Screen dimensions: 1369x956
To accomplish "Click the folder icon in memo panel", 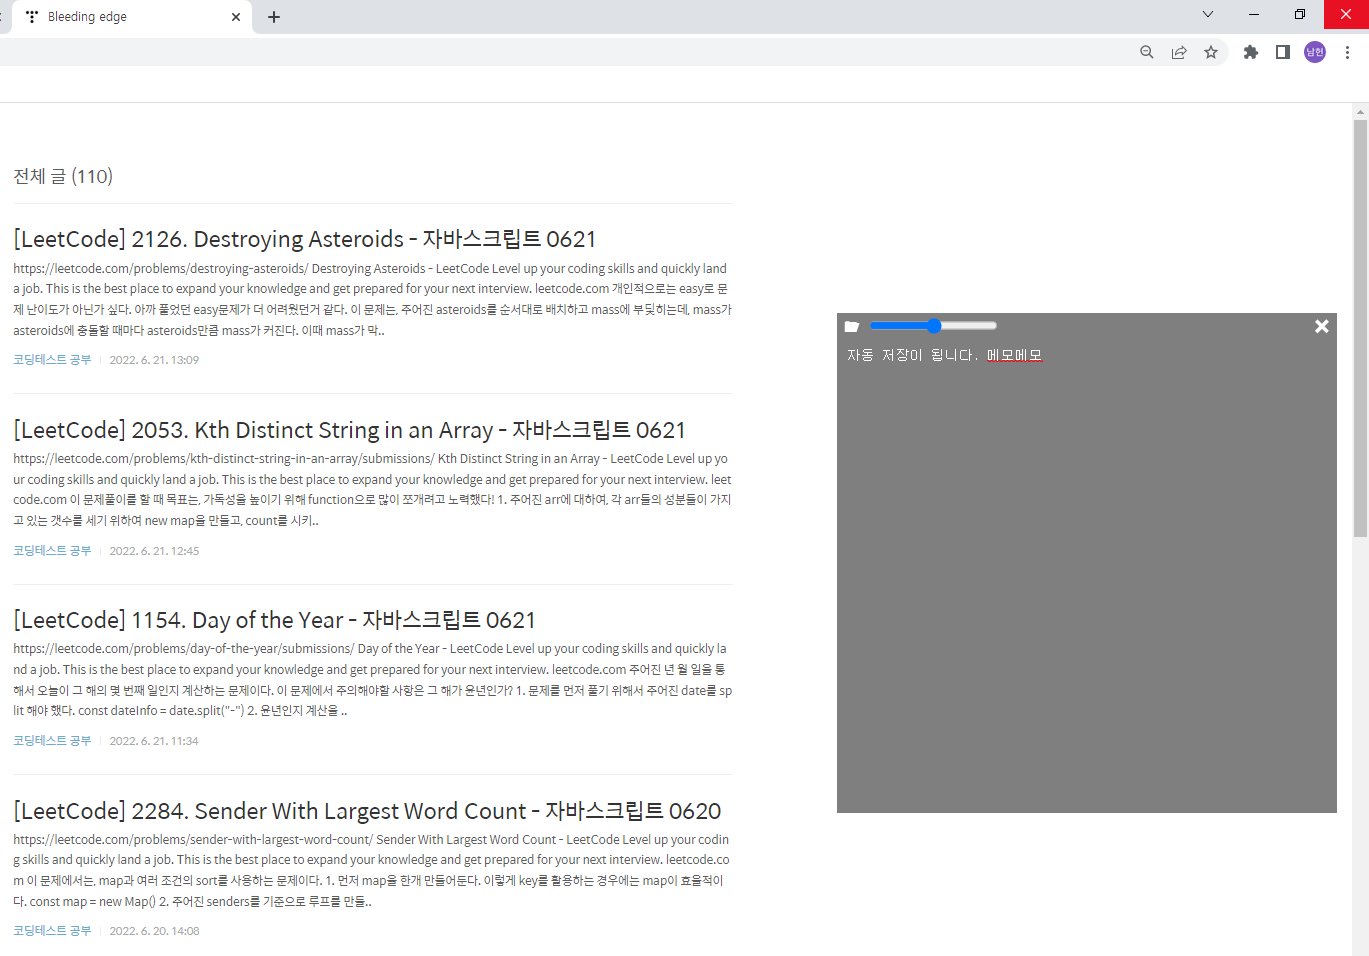I will [x=852, y=326].
